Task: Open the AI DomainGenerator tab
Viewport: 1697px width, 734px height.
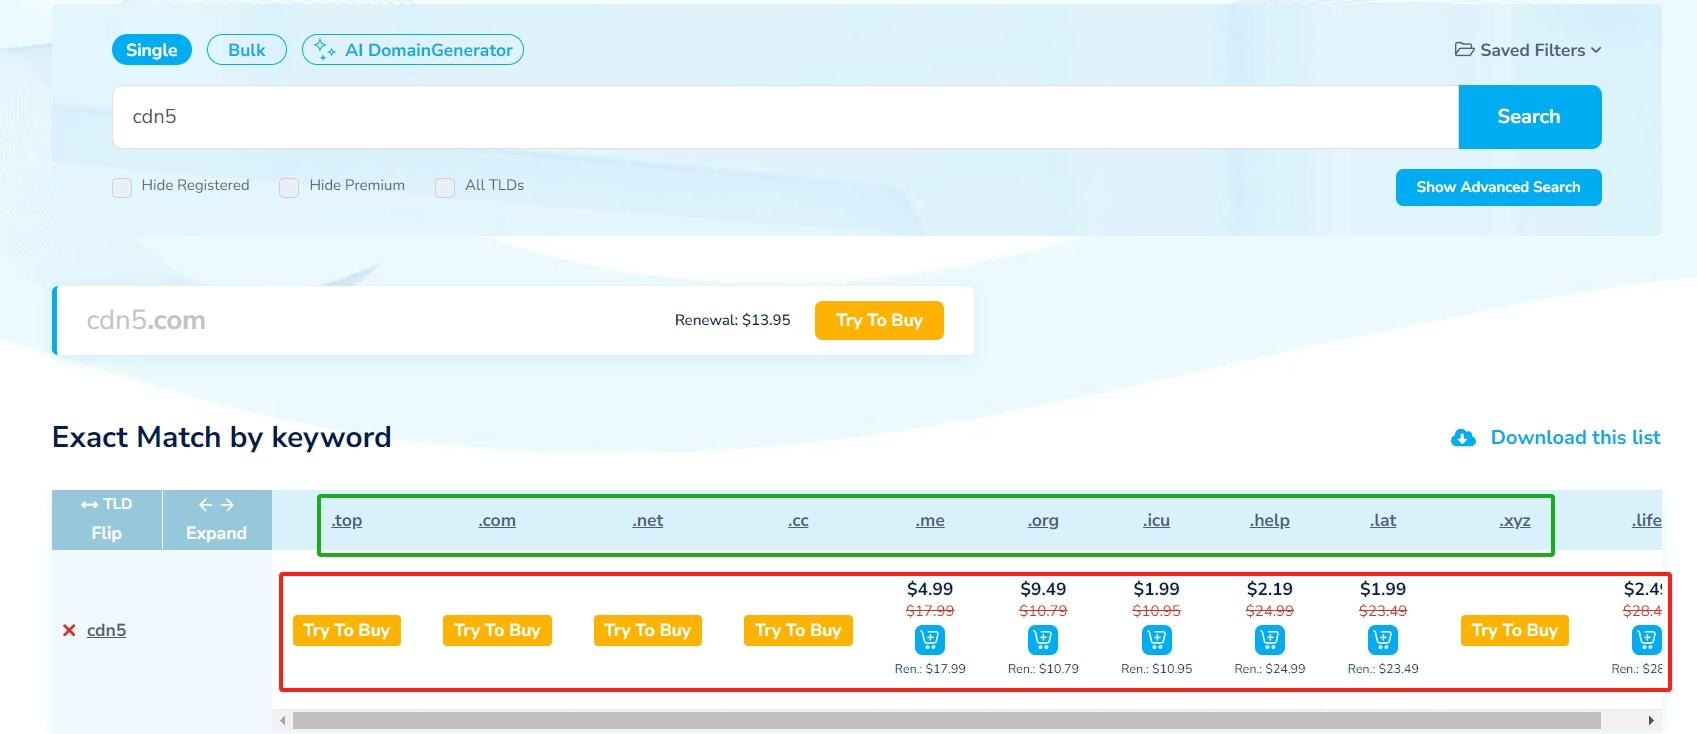Action: (413, 50)
